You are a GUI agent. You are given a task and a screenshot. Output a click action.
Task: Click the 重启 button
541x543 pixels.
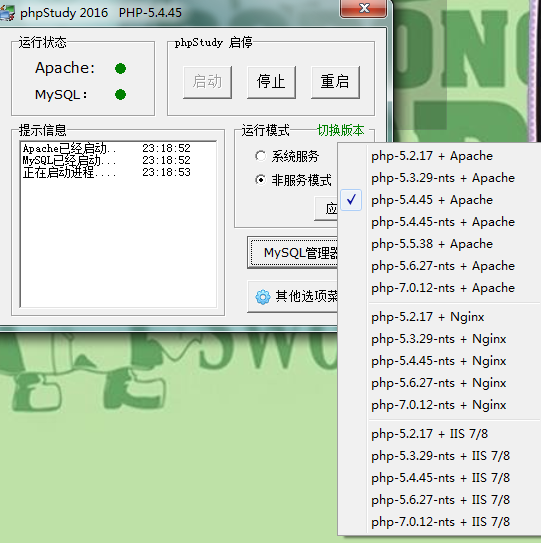coord(335,82)
